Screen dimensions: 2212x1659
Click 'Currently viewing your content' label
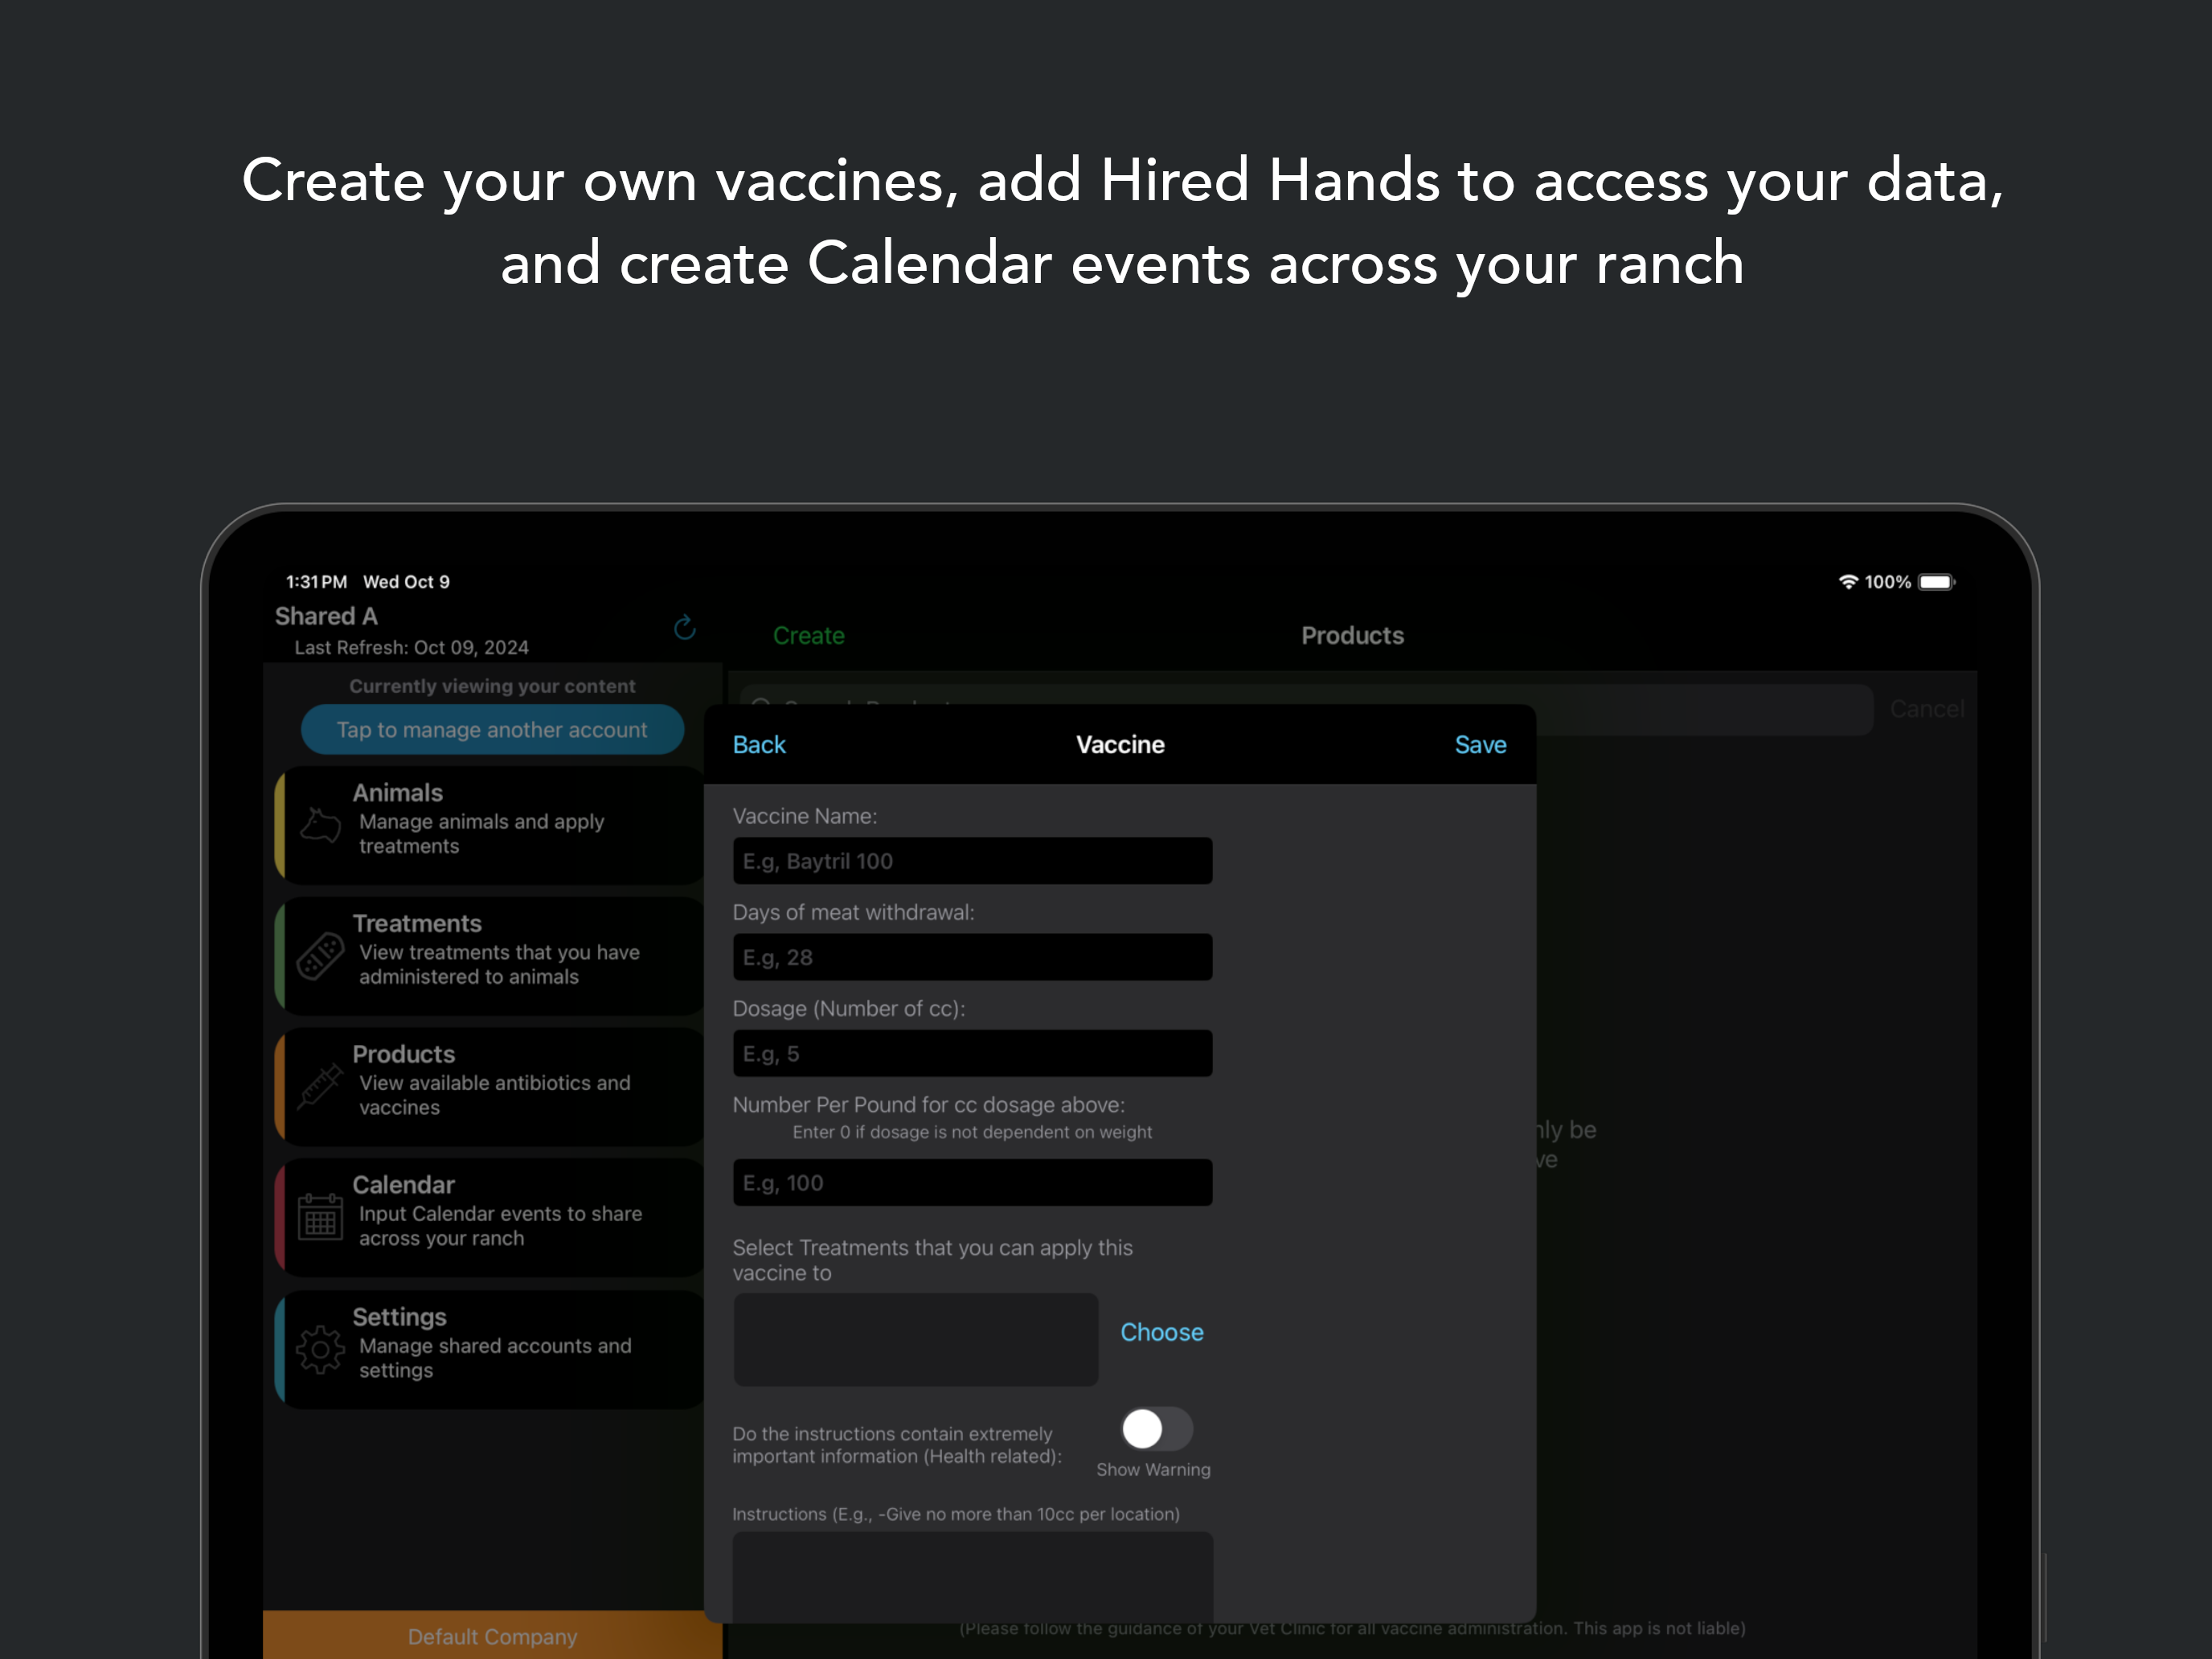click(x=492, y=686)
